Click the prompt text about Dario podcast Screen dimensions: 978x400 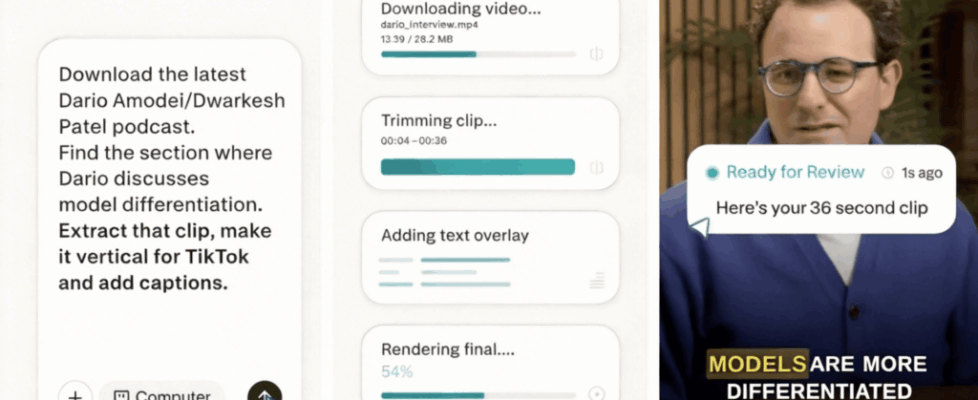coord(172,178)
